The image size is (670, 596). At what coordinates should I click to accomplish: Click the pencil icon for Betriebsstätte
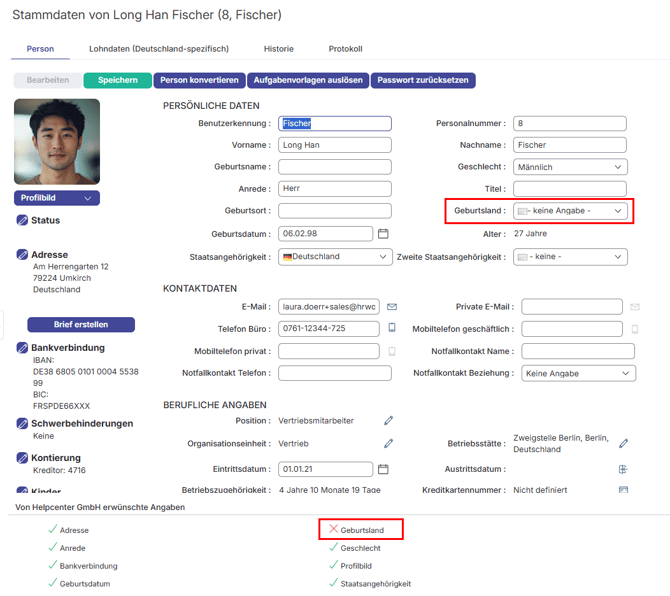(x=624, y=443)
